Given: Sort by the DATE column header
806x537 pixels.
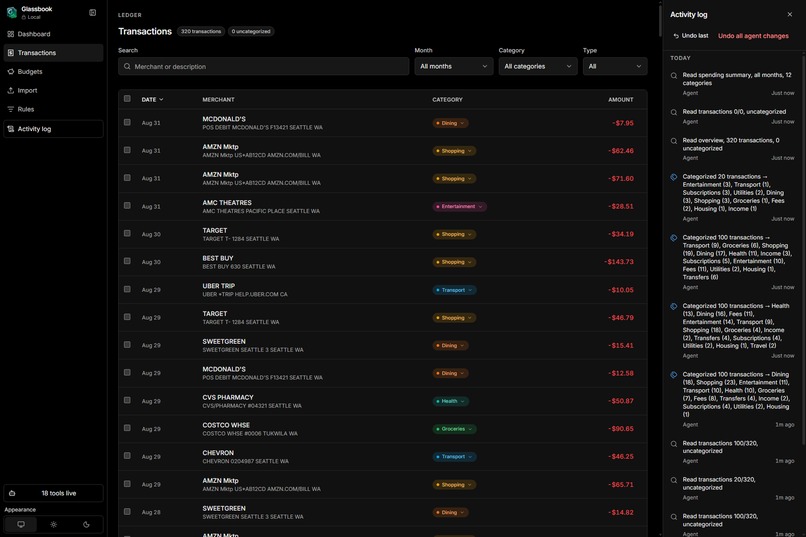Looking at the screenshot, I should (x=152, y=100).
